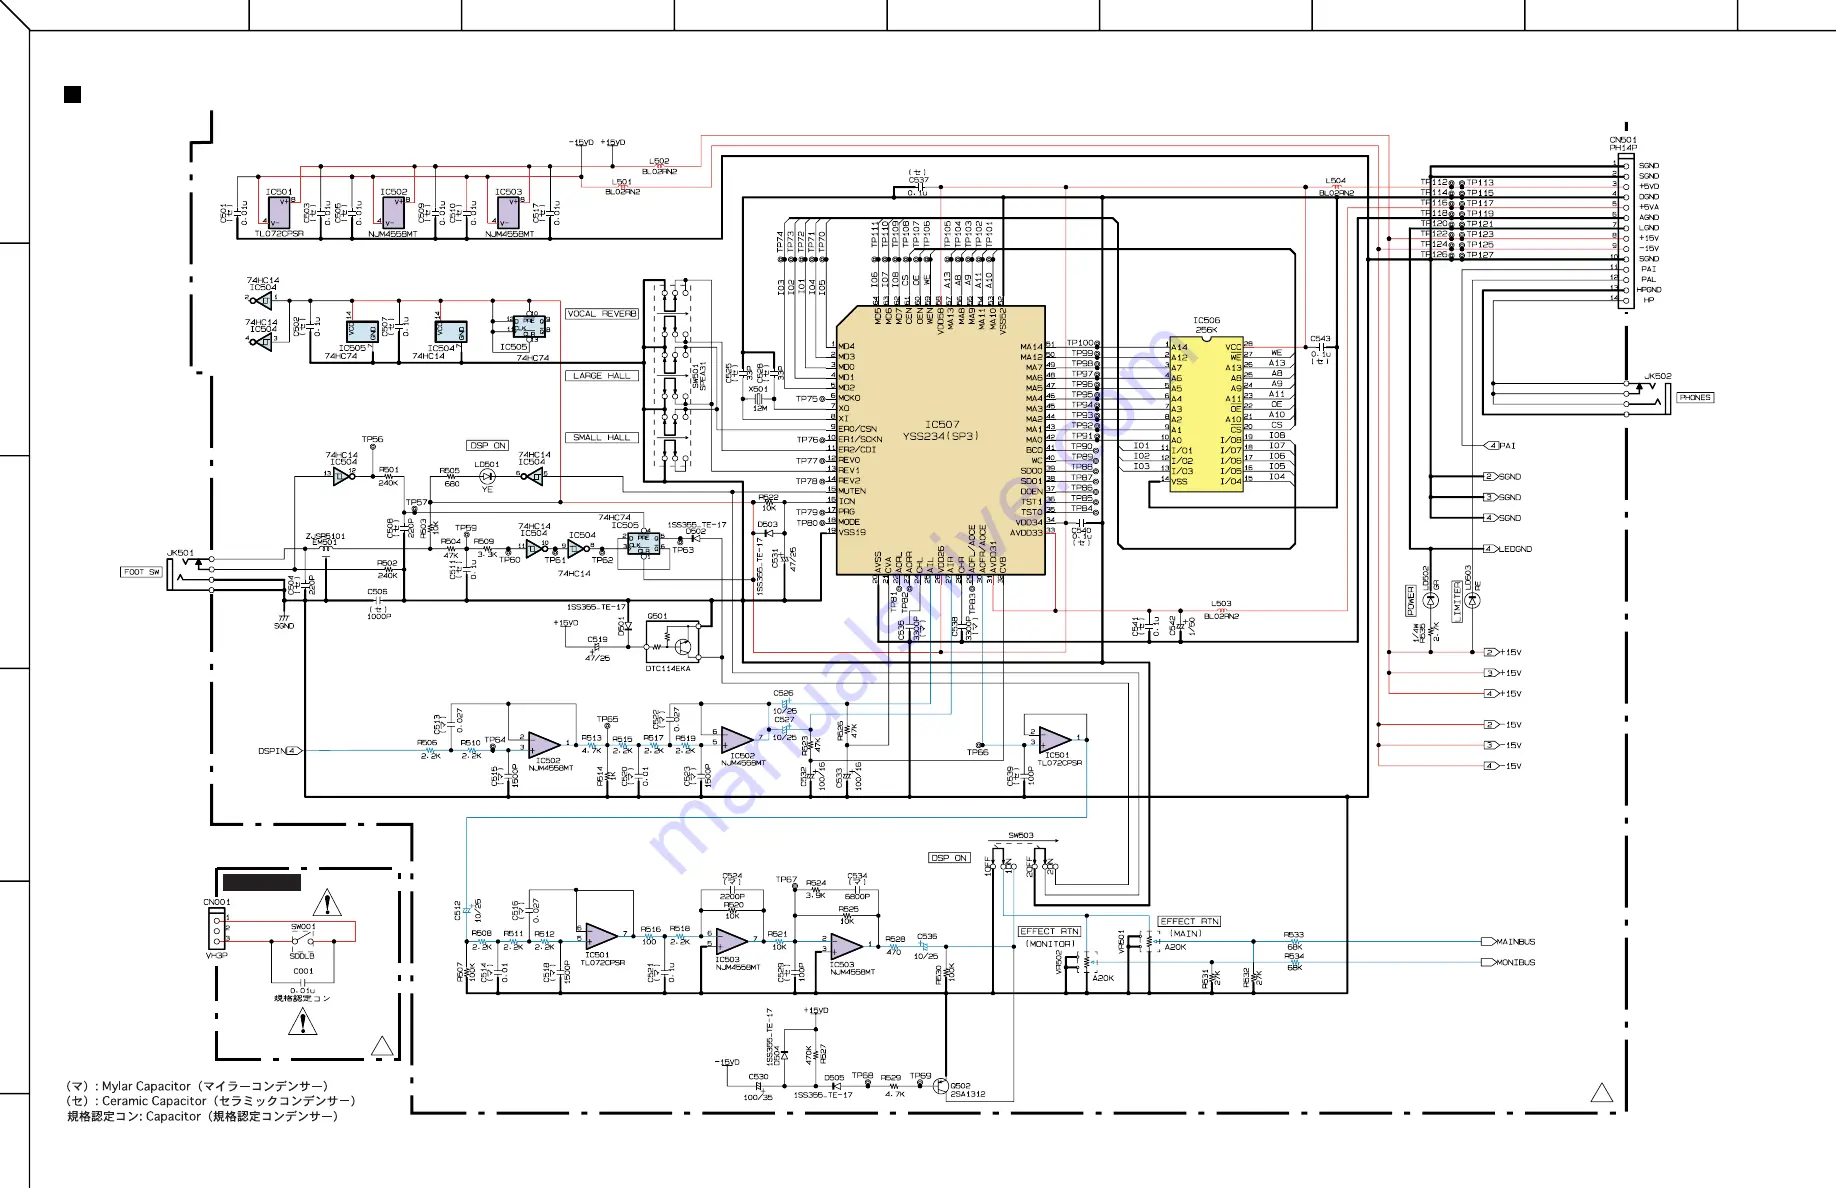The width and height of the screenshot is (1836, 1188).
Task: Select the R528 470 resistor label
Action: [x=894, y=945]
